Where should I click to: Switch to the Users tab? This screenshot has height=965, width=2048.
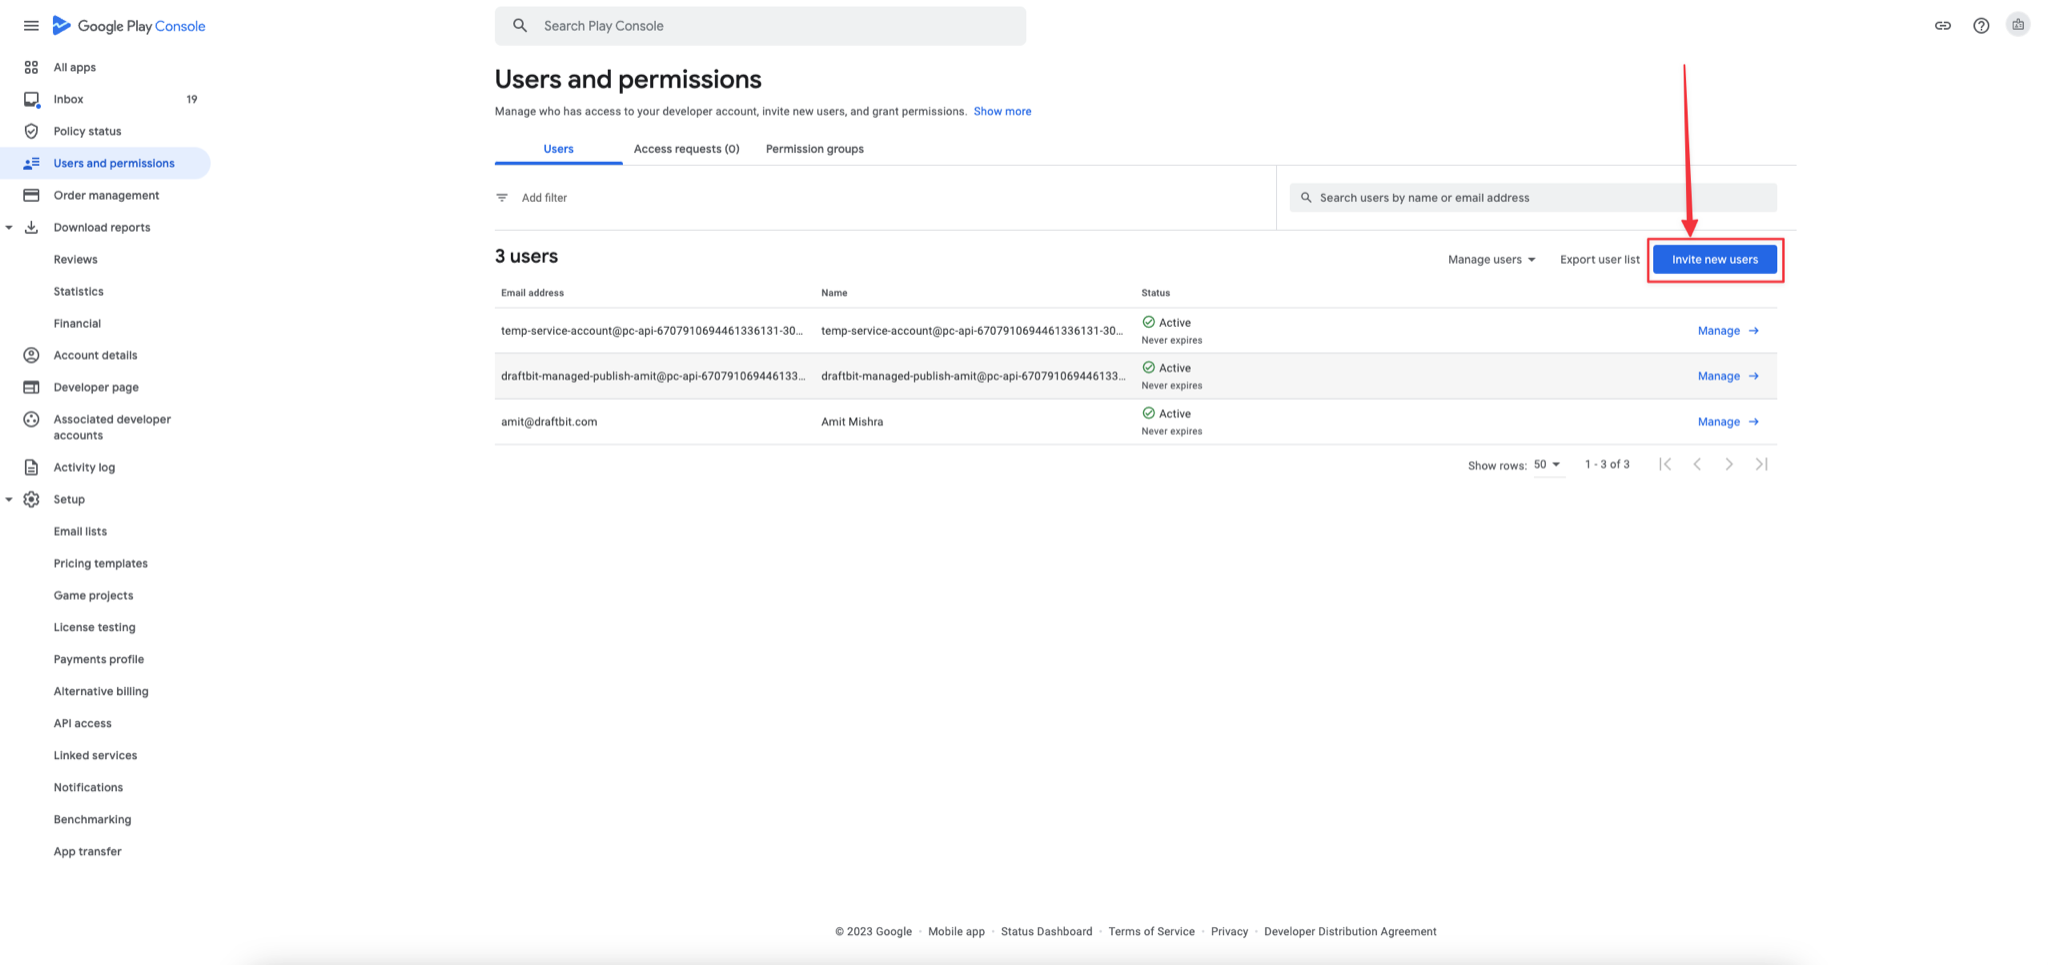pos(558,149)
